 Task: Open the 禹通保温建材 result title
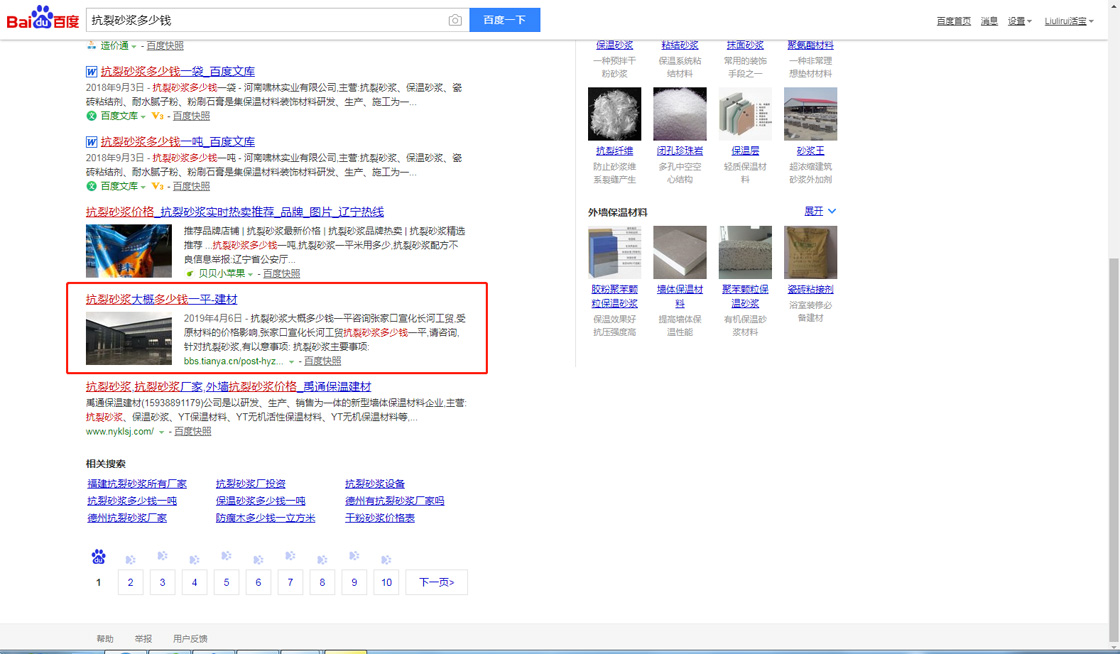point(229,386)
